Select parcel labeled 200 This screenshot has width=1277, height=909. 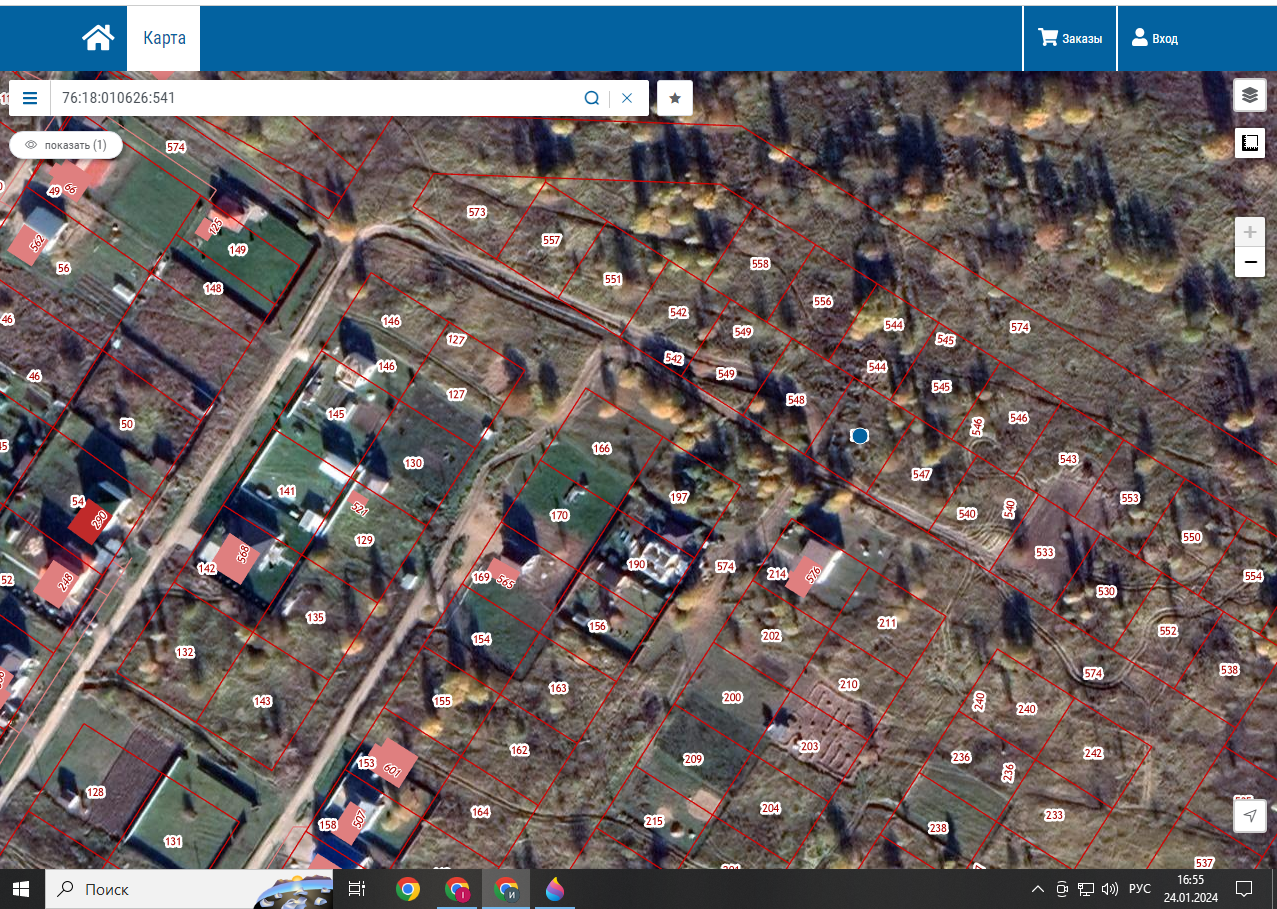pos(733,697)
